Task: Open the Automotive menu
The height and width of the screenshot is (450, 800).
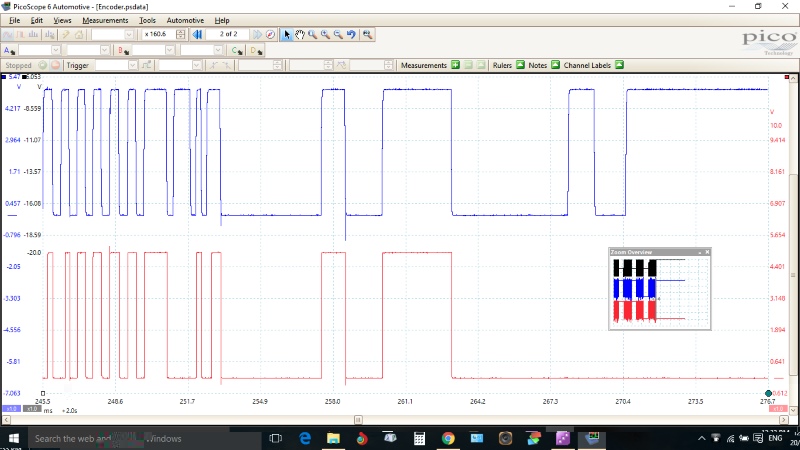Action: pos(185,20)
